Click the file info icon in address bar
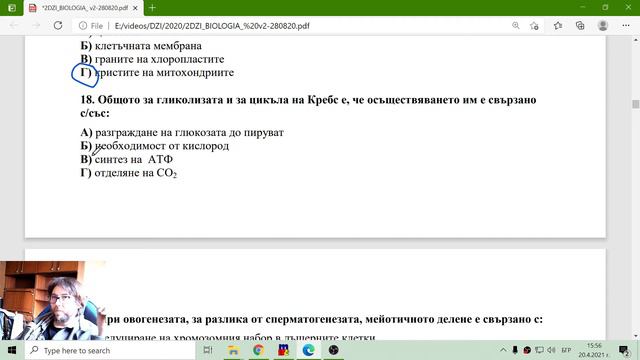The height and width of the screenshot is (360, 640). [x=83, y=26]
